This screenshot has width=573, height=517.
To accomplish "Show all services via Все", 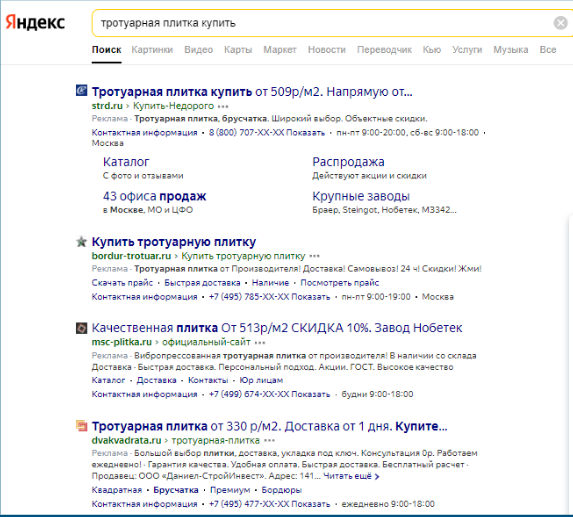I will pos(548,50).
